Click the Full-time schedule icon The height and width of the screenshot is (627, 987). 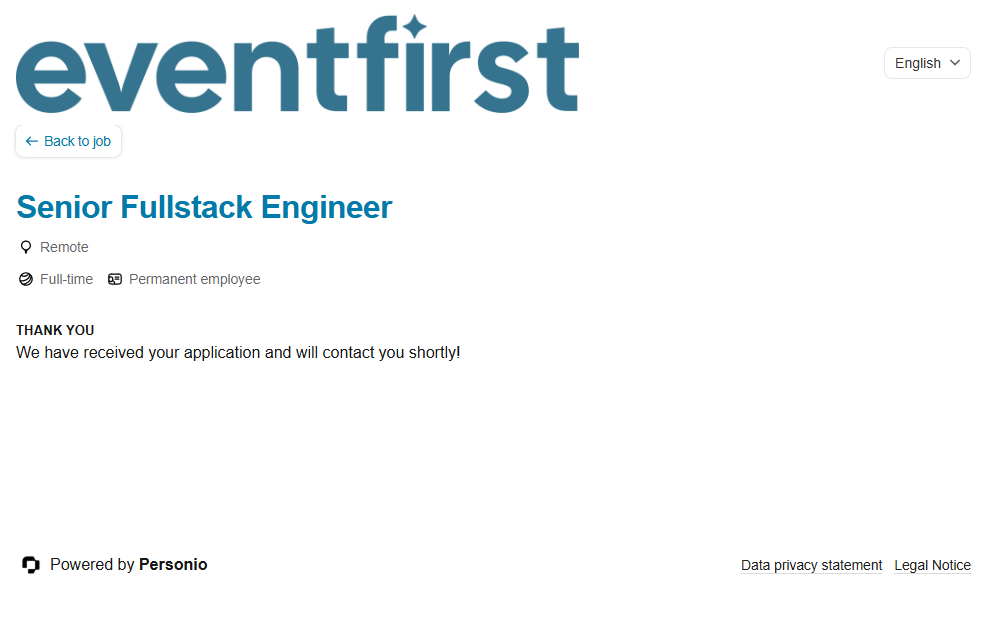tap(26, 279)
